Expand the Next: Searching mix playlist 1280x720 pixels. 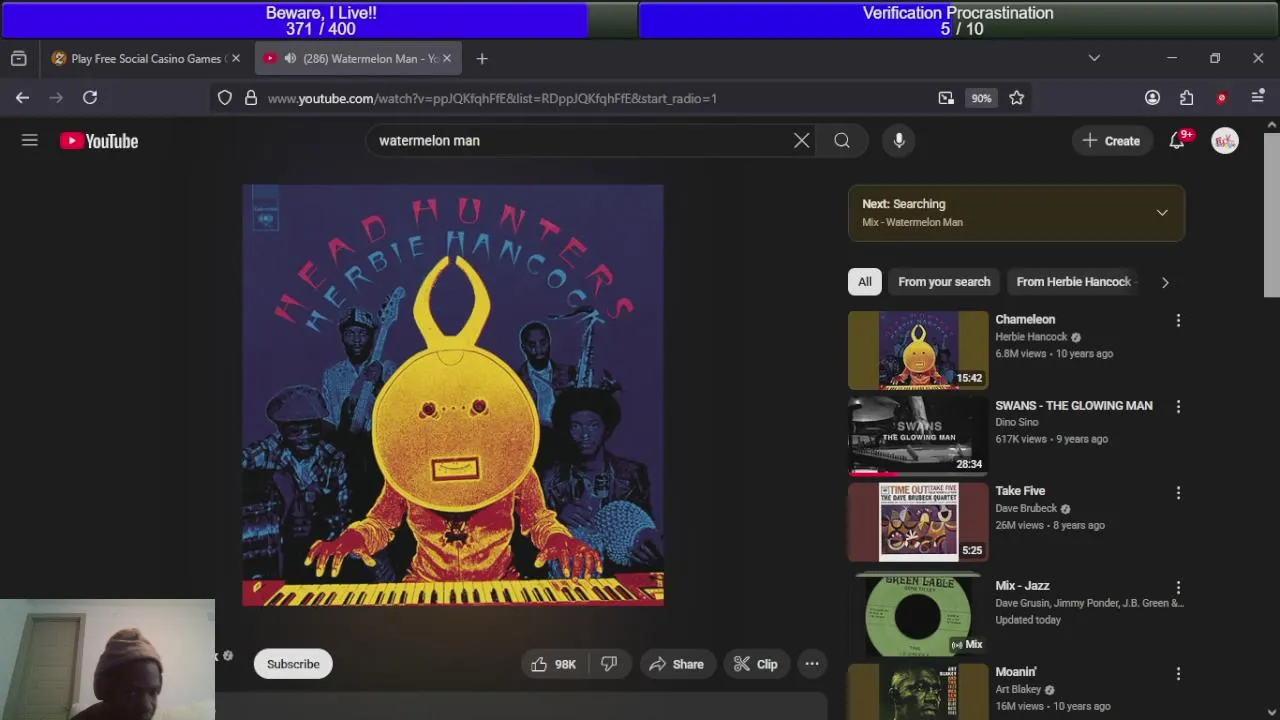pyautogui.click(x=1162, y=213)
